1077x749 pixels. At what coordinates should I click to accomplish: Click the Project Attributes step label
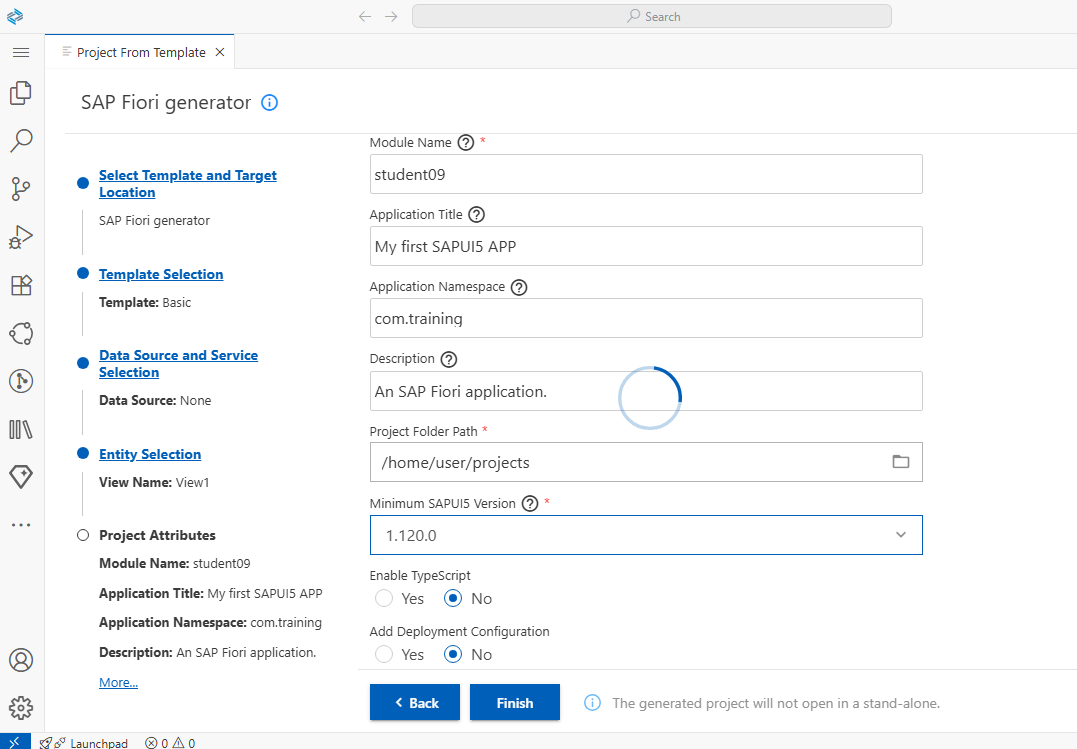click(157, 535)
